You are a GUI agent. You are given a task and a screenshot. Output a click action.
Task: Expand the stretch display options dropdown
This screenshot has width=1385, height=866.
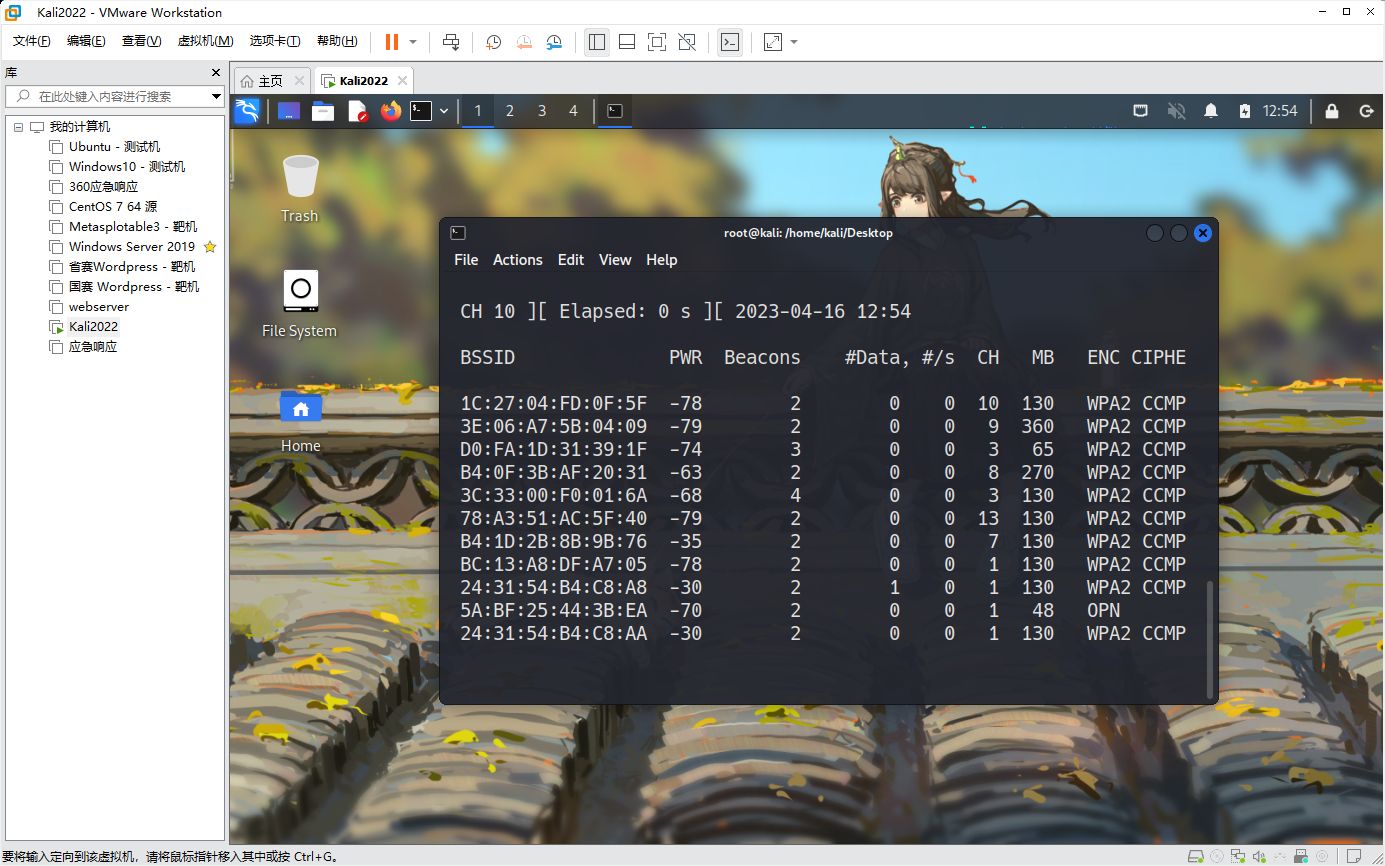[x=794, y=42]
